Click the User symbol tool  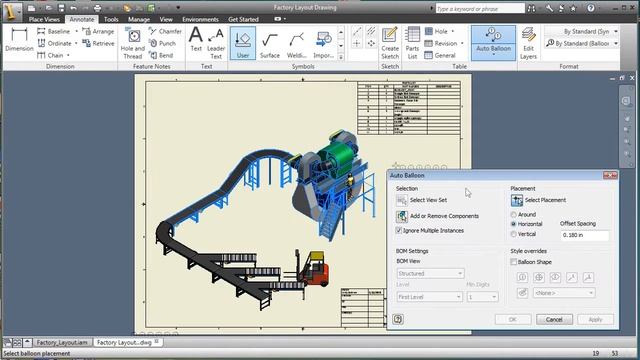(243, 43)
